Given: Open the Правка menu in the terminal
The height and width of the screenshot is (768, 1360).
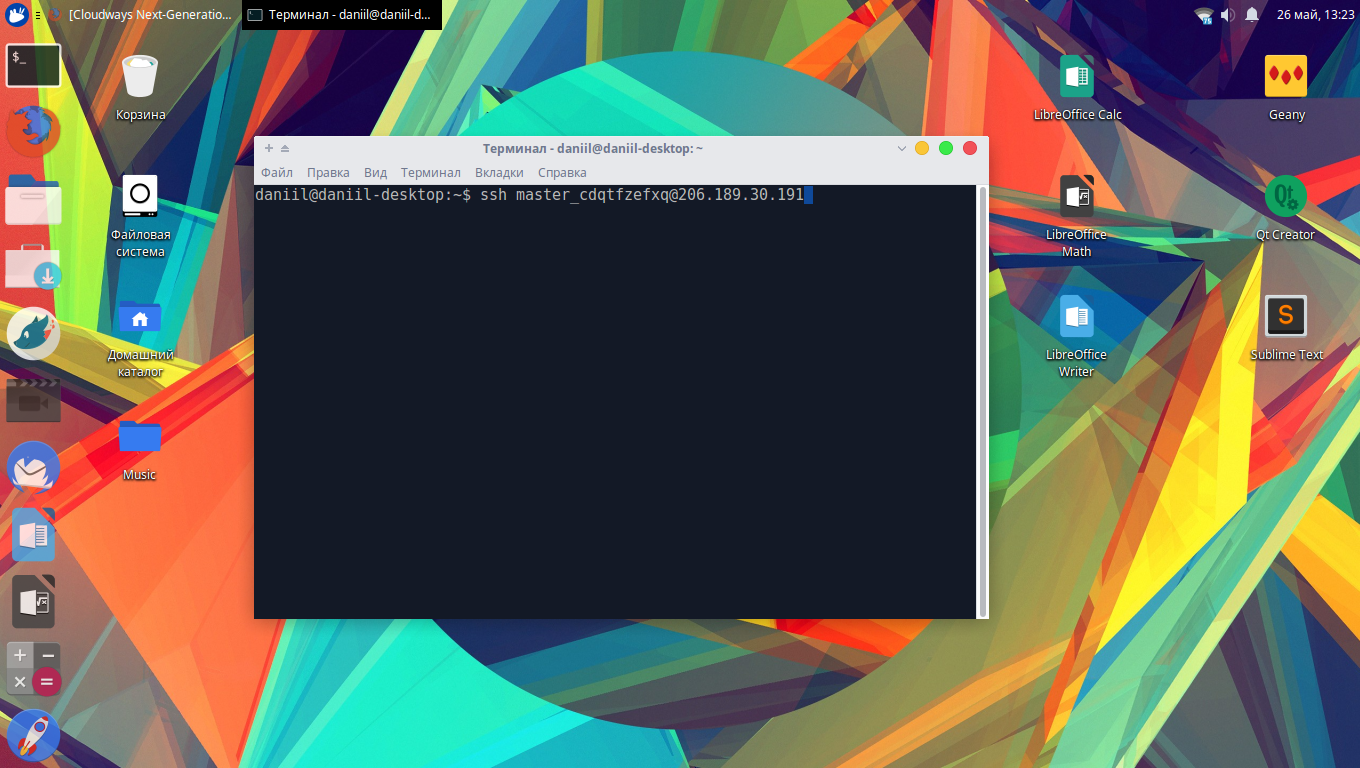Looking at the screenshot, I should [x=328, y=173].
